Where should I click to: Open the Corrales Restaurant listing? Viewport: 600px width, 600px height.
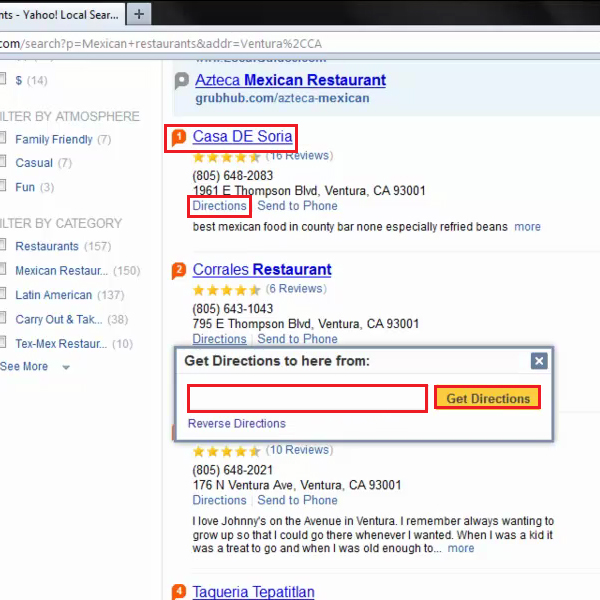point(262,270)
